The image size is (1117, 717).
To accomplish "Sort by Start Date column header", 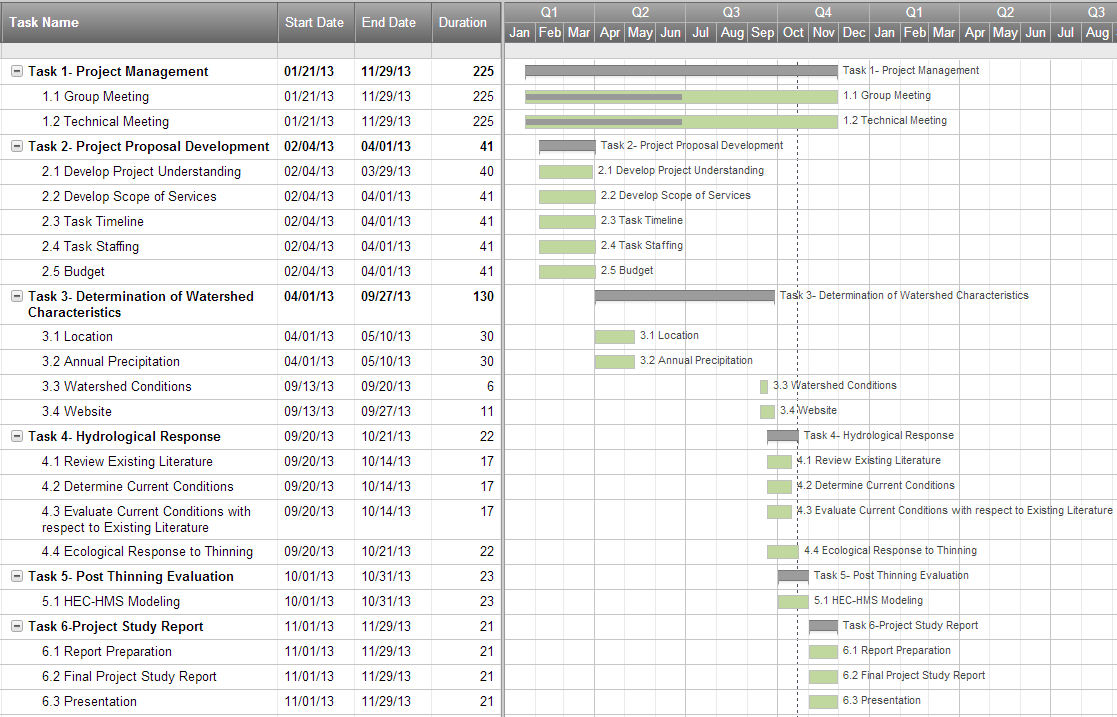I will pyautogui.click(x=316, y=23).
